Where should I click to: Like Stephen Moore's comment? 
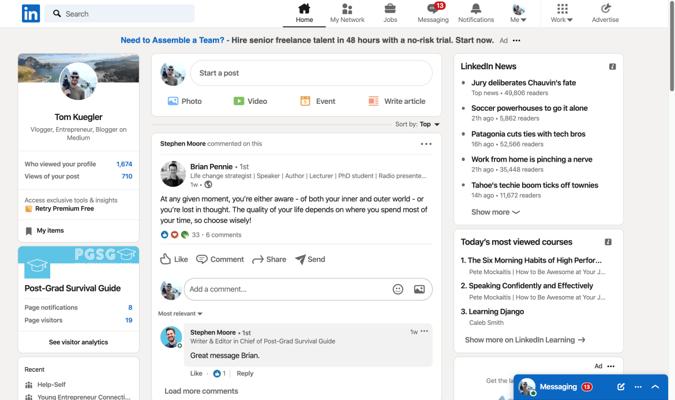(196, 373)
